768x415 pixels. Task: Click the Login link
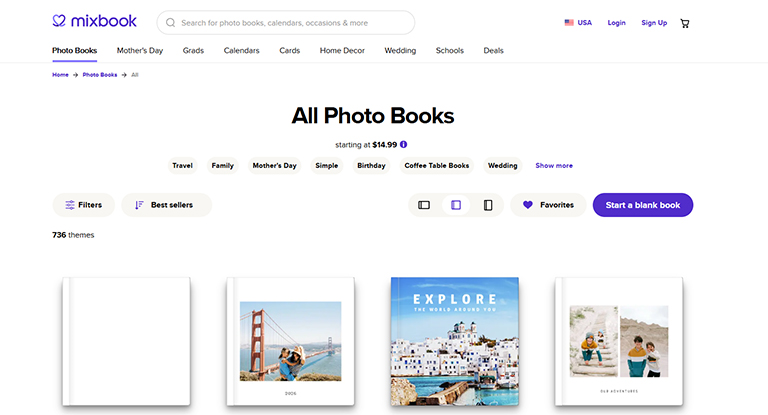(x=616, y=22)
